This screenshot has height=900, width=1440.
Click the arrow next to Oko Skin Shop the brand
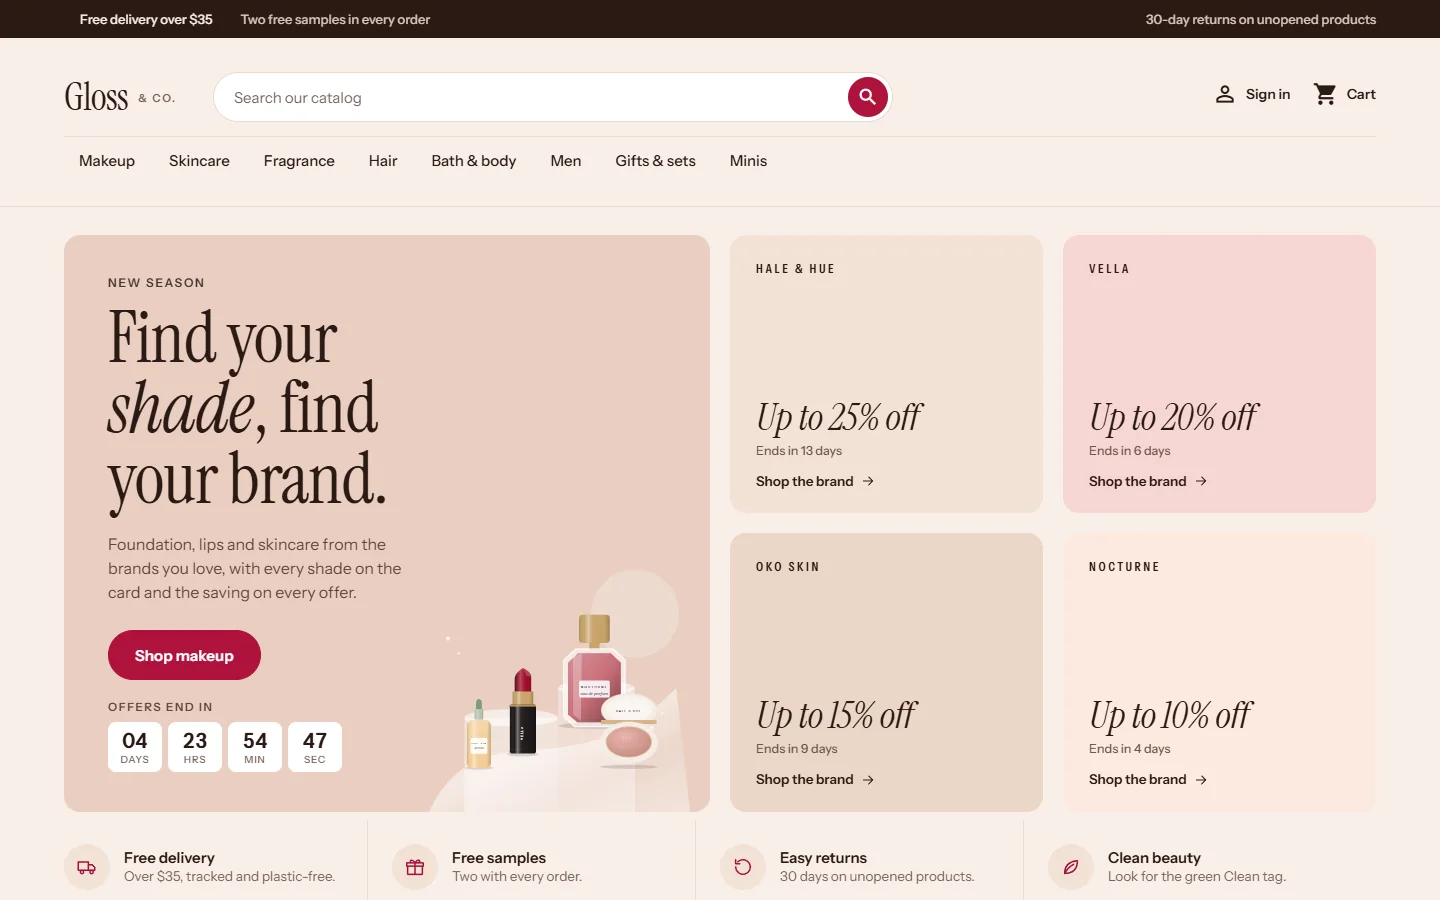point(868,779)
